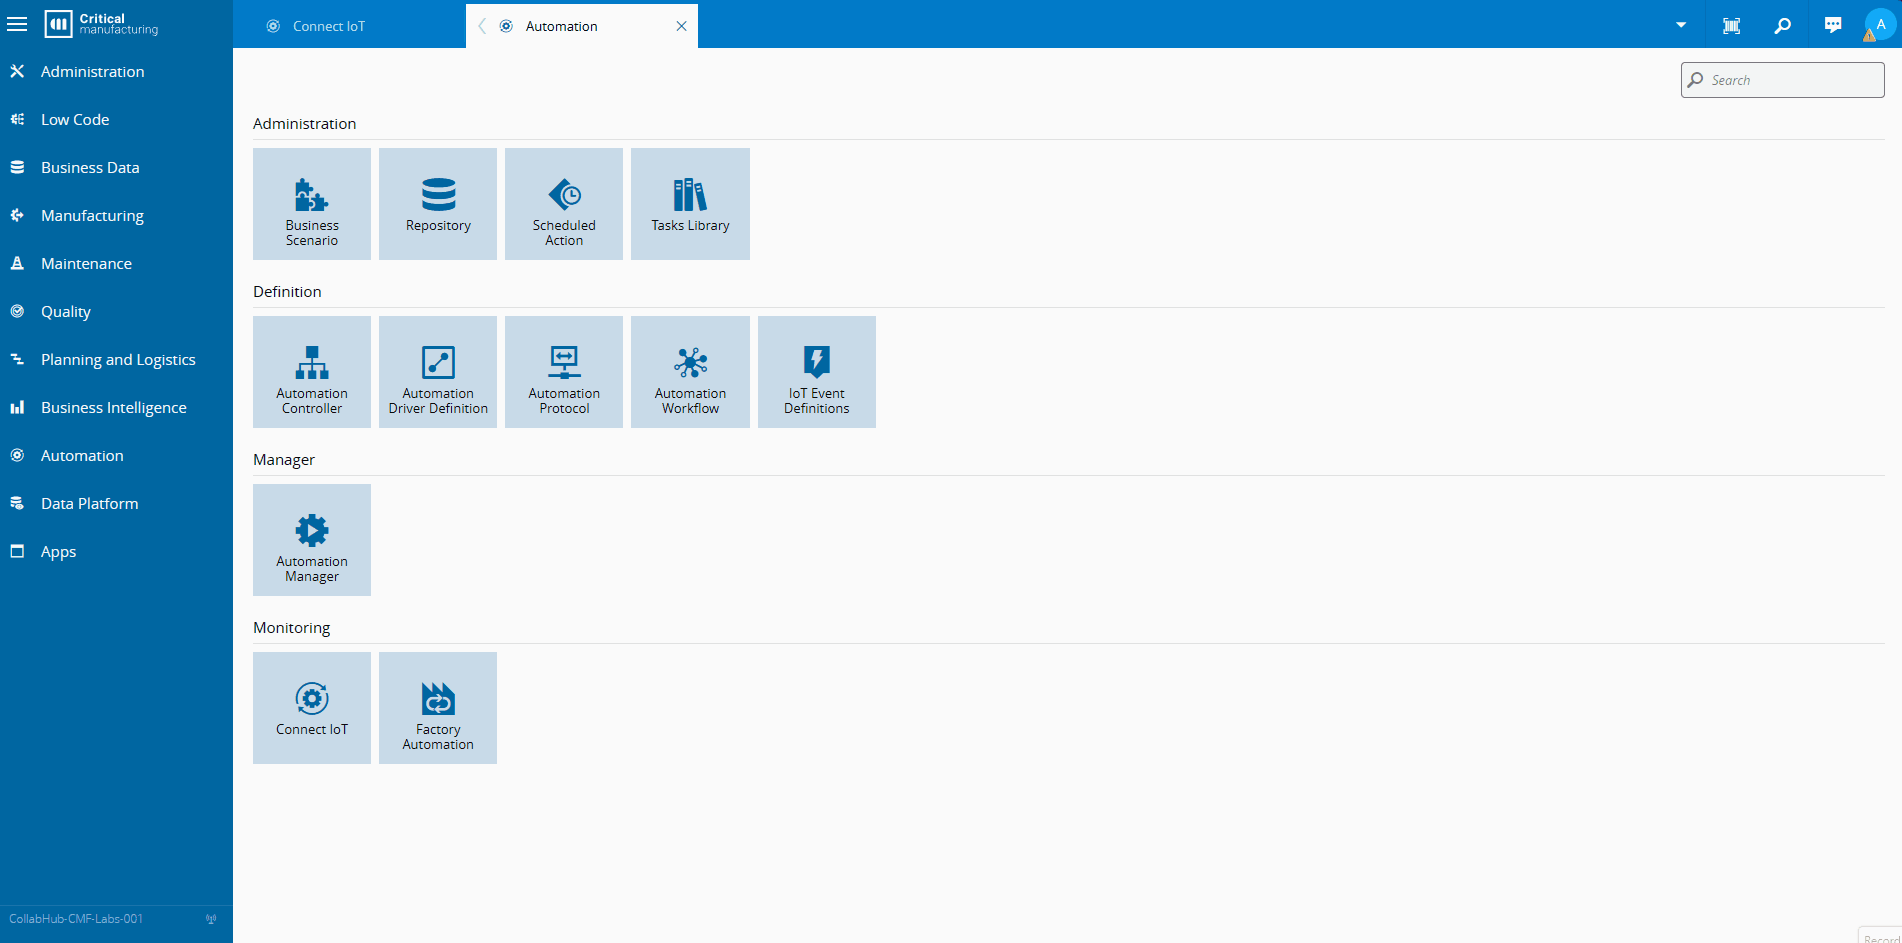Click the Administration section heading
The image size is (1902, 943).
[x=304, y=124]
